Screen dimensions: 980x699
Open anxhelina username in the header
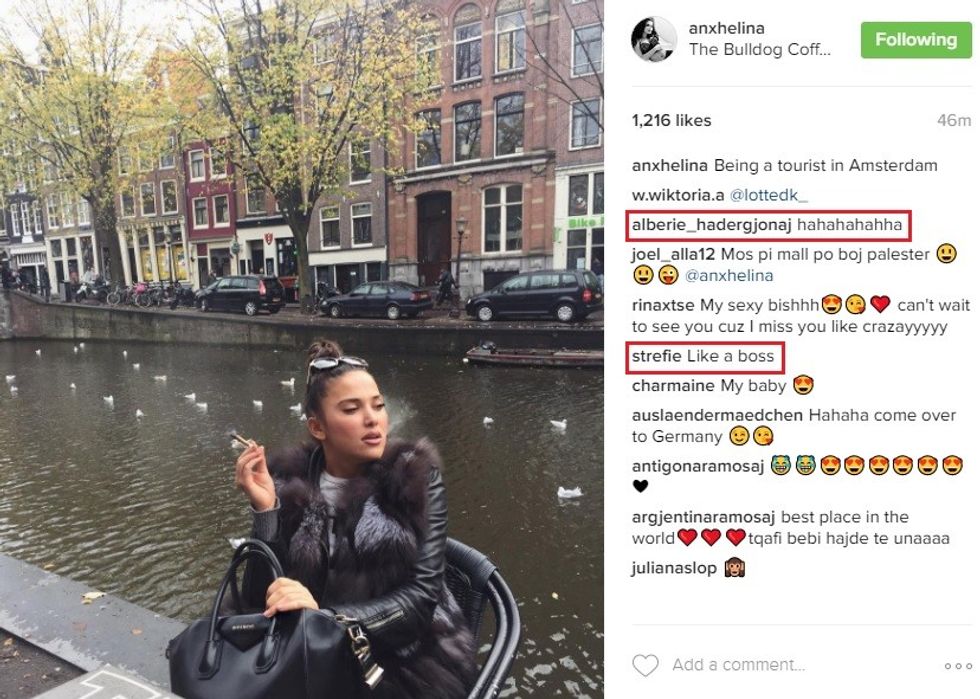pos(726,28)
